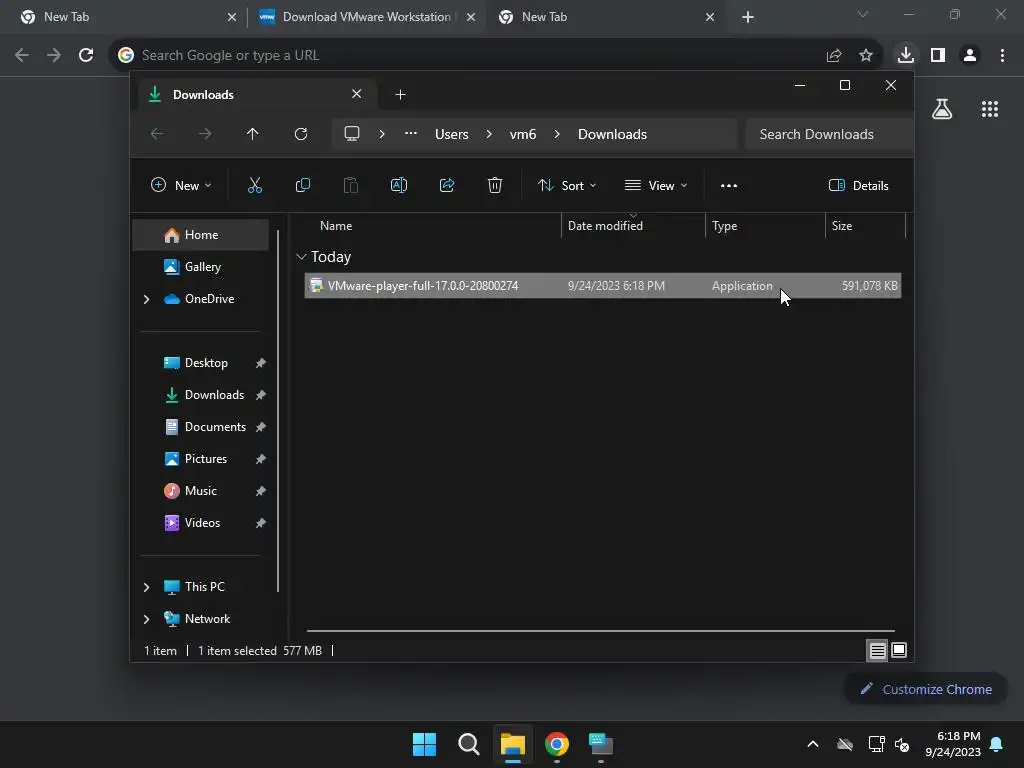Select the Downloads tab in File Explorer
This screenshot has width=1024, height=768.
257,95
